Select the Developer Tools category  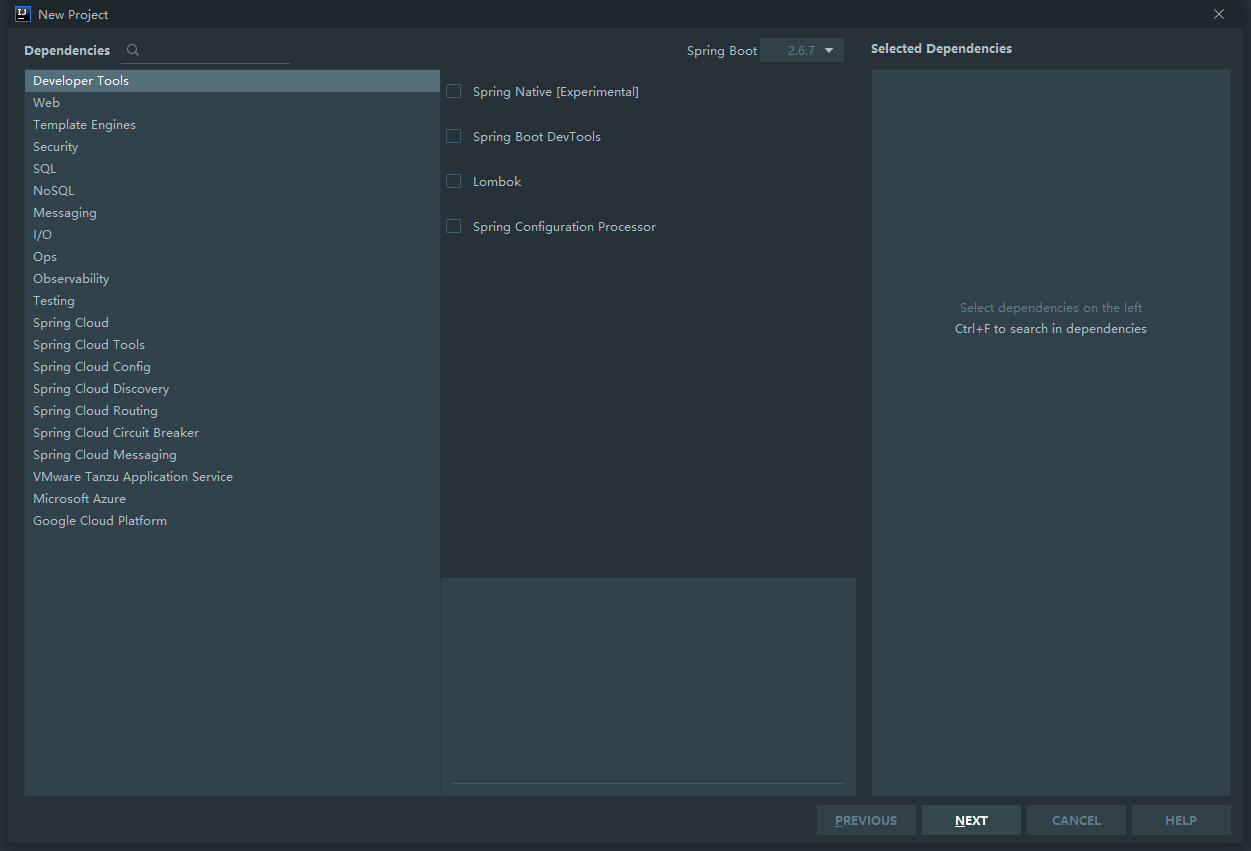click(x=232, y=81)
